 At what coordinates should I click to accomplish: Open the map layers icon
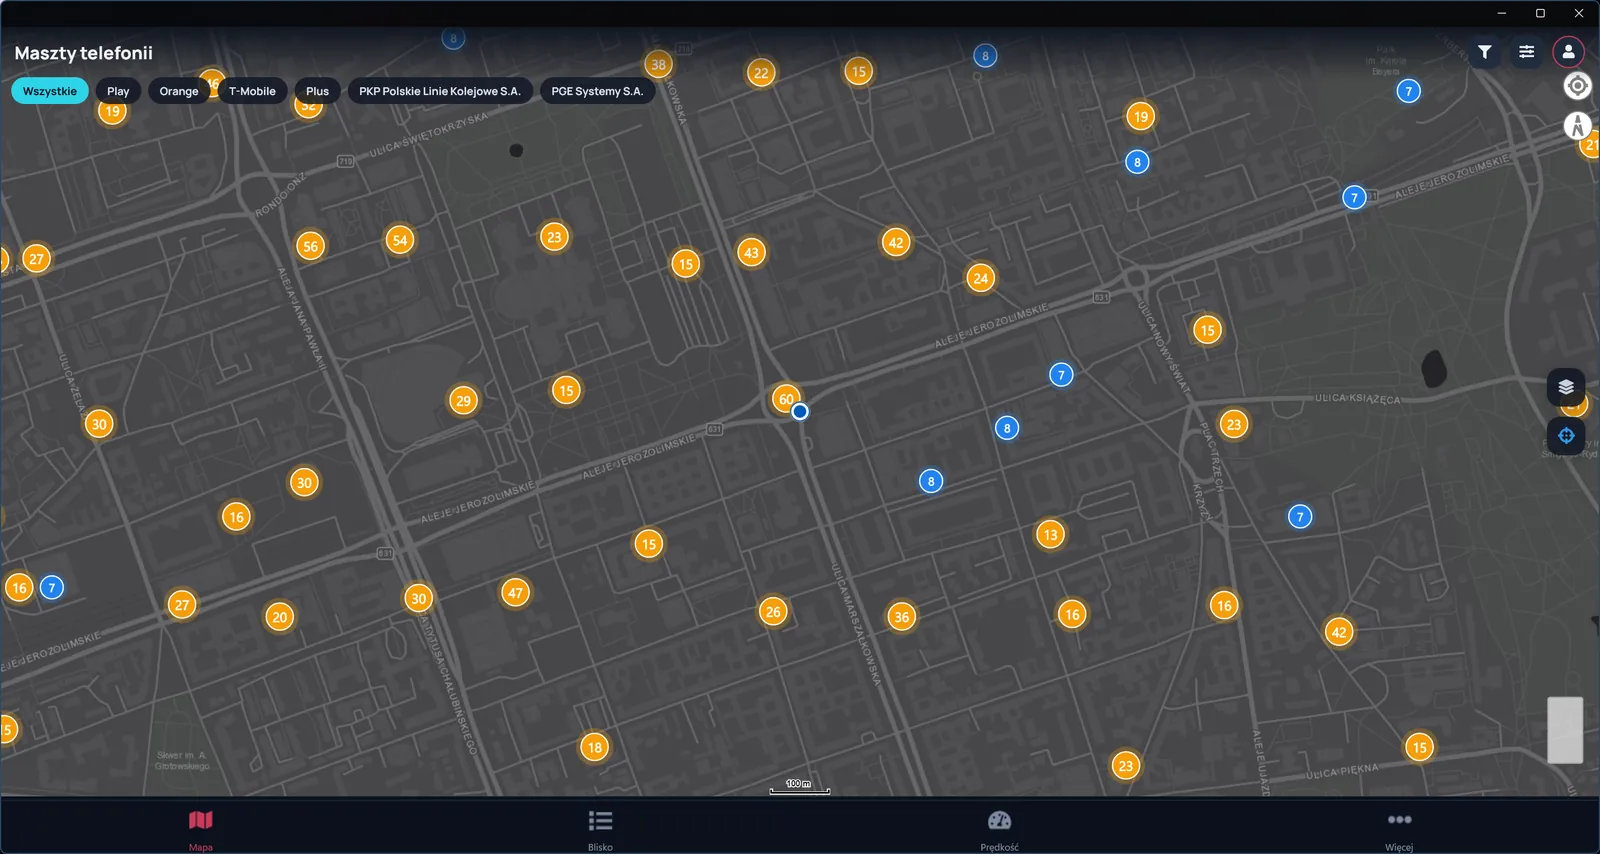point(1566,387)
